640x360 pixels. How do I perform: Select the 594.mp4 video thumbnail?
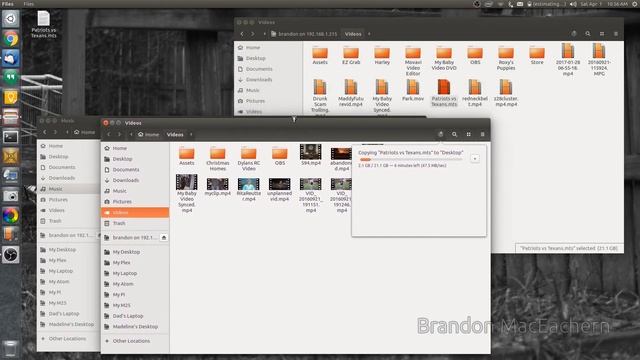[311, 155]
